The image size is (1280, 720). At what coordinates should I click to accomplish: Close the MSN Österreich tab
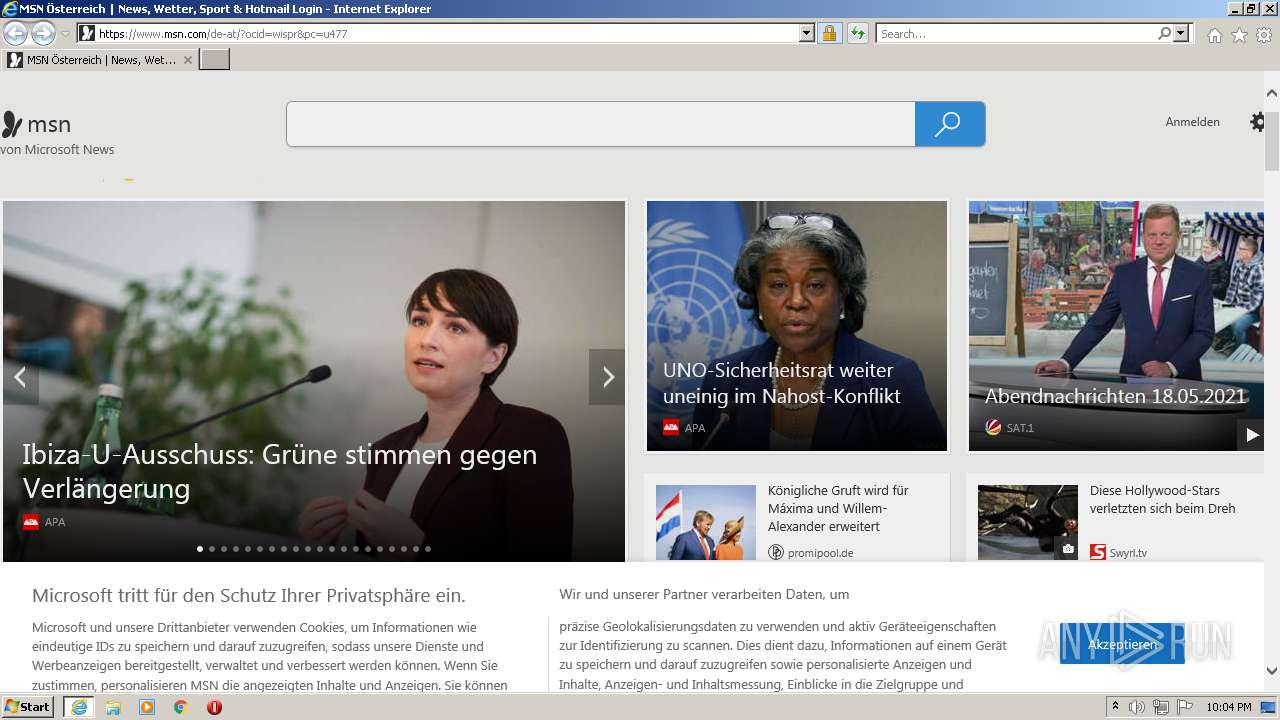(187, 60)
